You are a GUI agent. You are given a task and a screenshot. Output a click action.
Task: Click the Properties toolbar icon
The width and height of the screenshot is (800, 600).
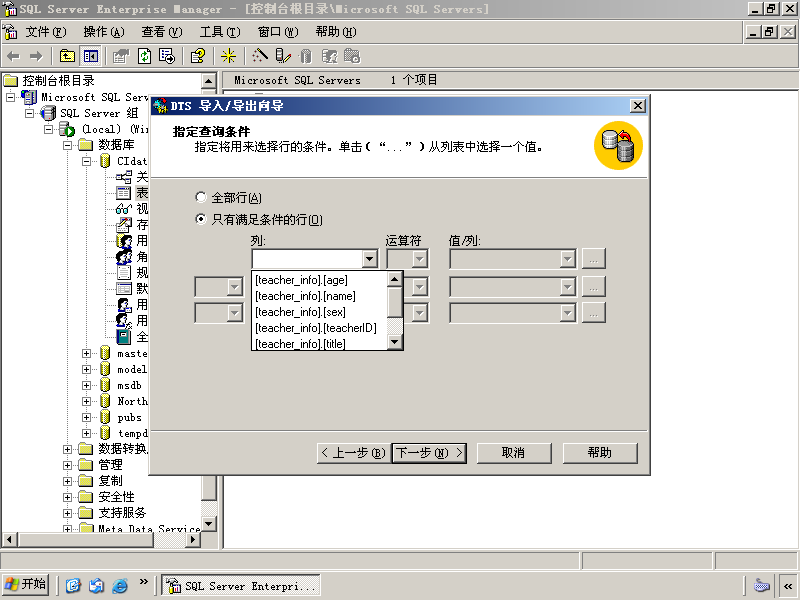coord(121,56)
